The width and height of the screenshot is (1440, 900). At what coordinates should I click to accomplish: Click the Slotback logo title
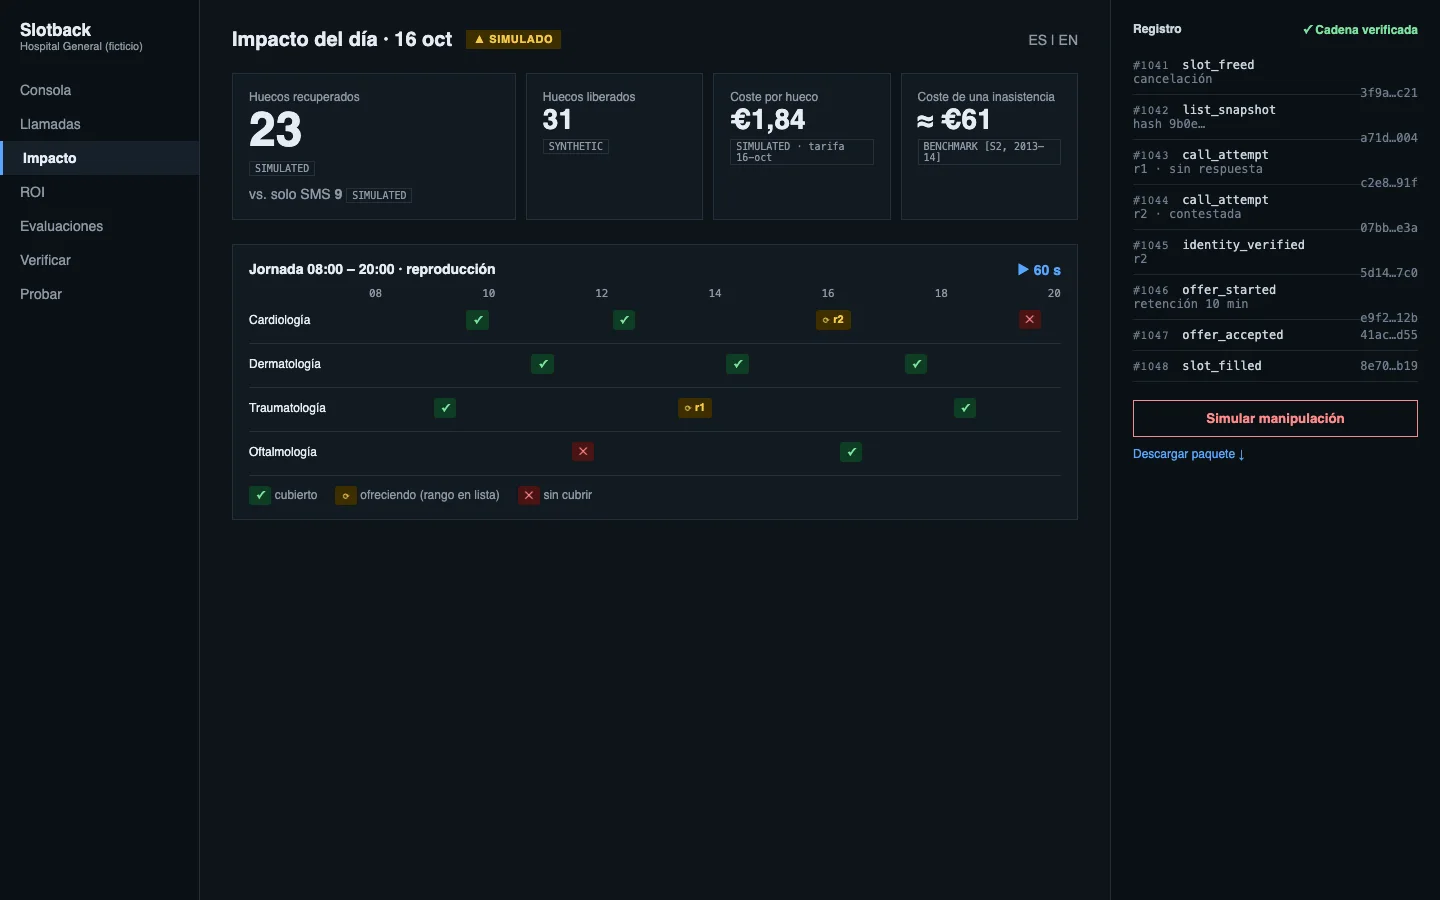pyautogui.click(x=56, y=30)
